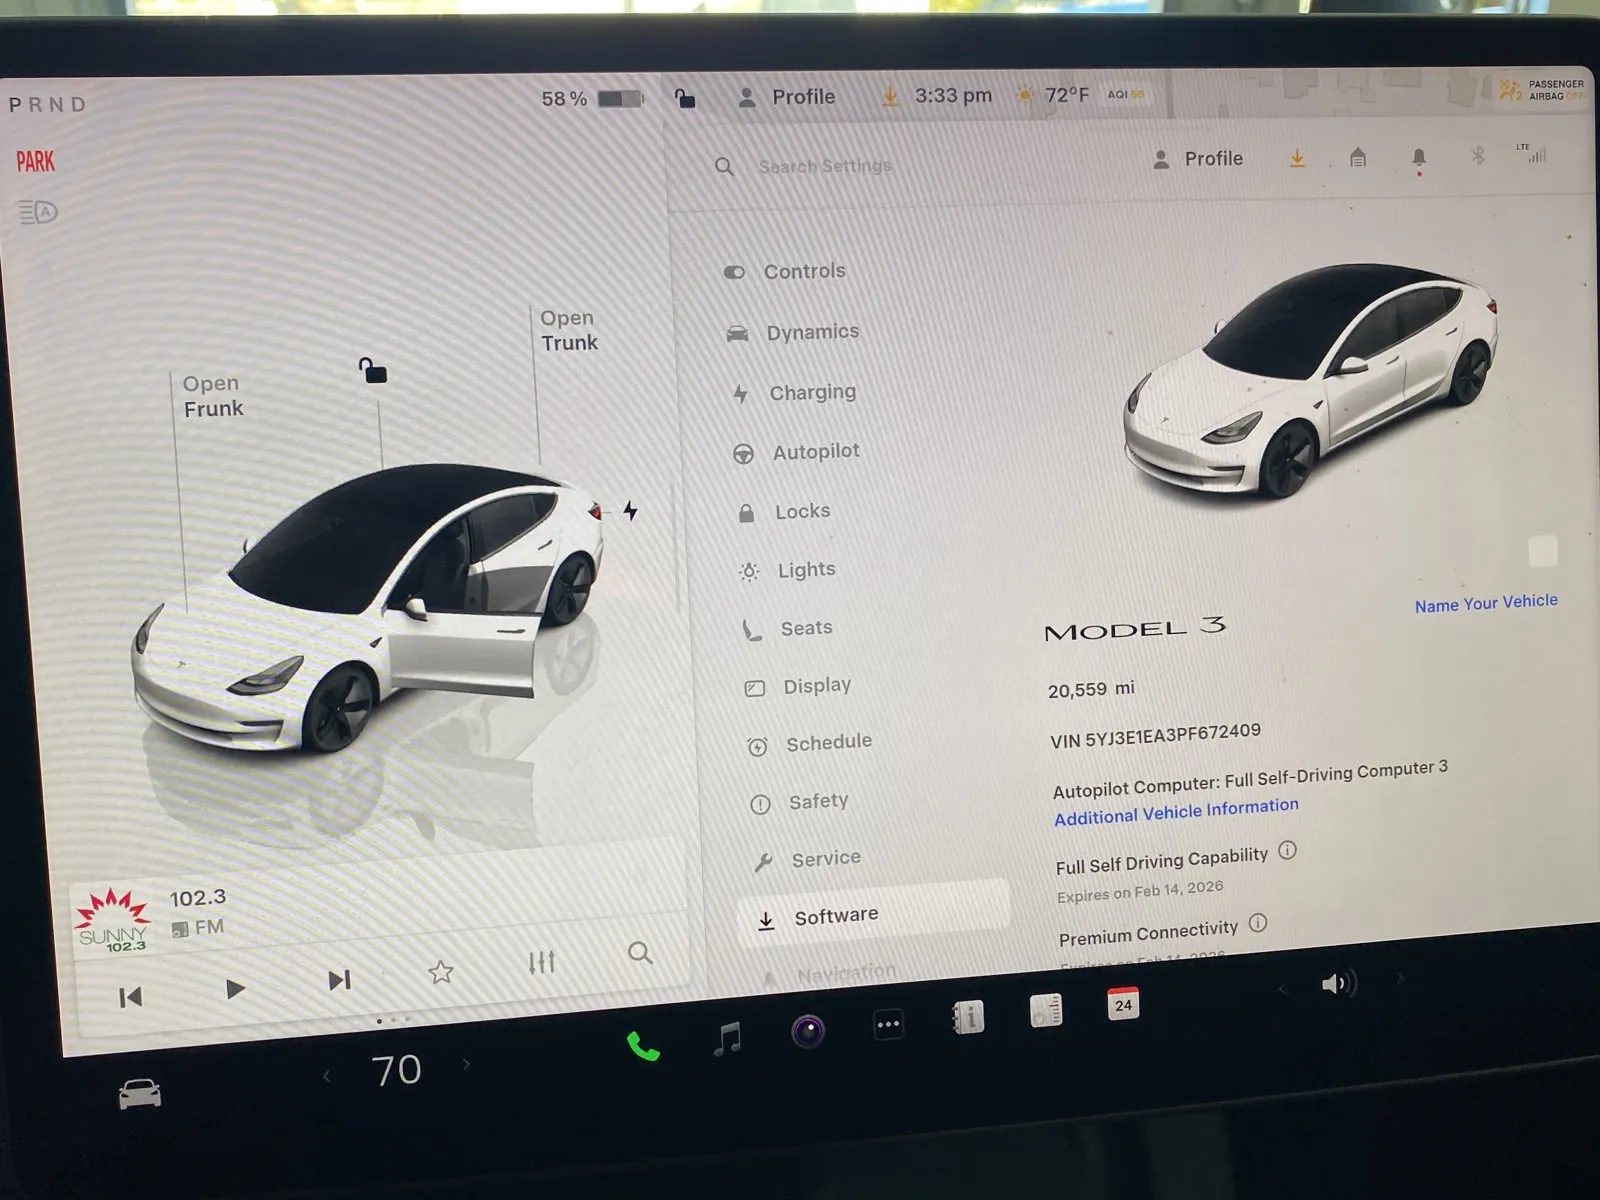
Task: Open the music note app
Action: coord(728,1038)
